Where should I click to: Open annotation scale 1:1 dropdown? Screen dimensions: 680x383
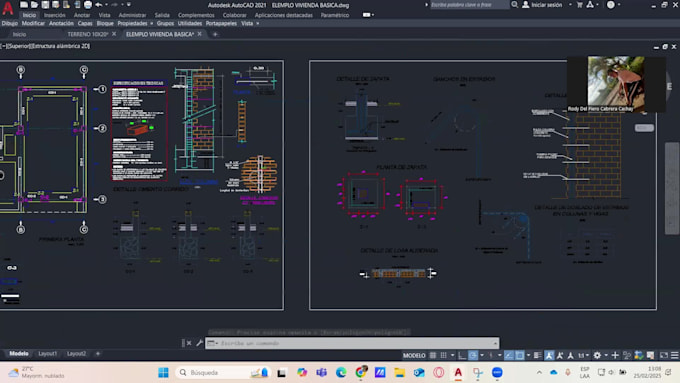pos(584,355)
